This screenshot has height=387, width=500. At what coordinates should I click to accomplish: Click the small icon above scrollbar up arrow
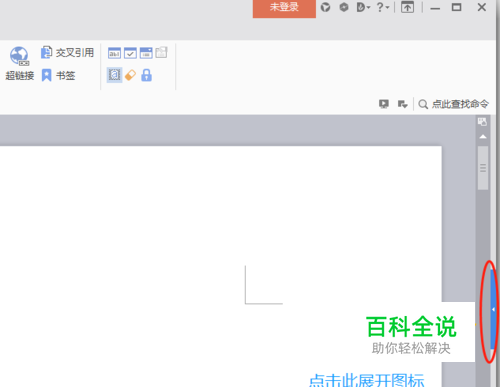coord(482,122)
